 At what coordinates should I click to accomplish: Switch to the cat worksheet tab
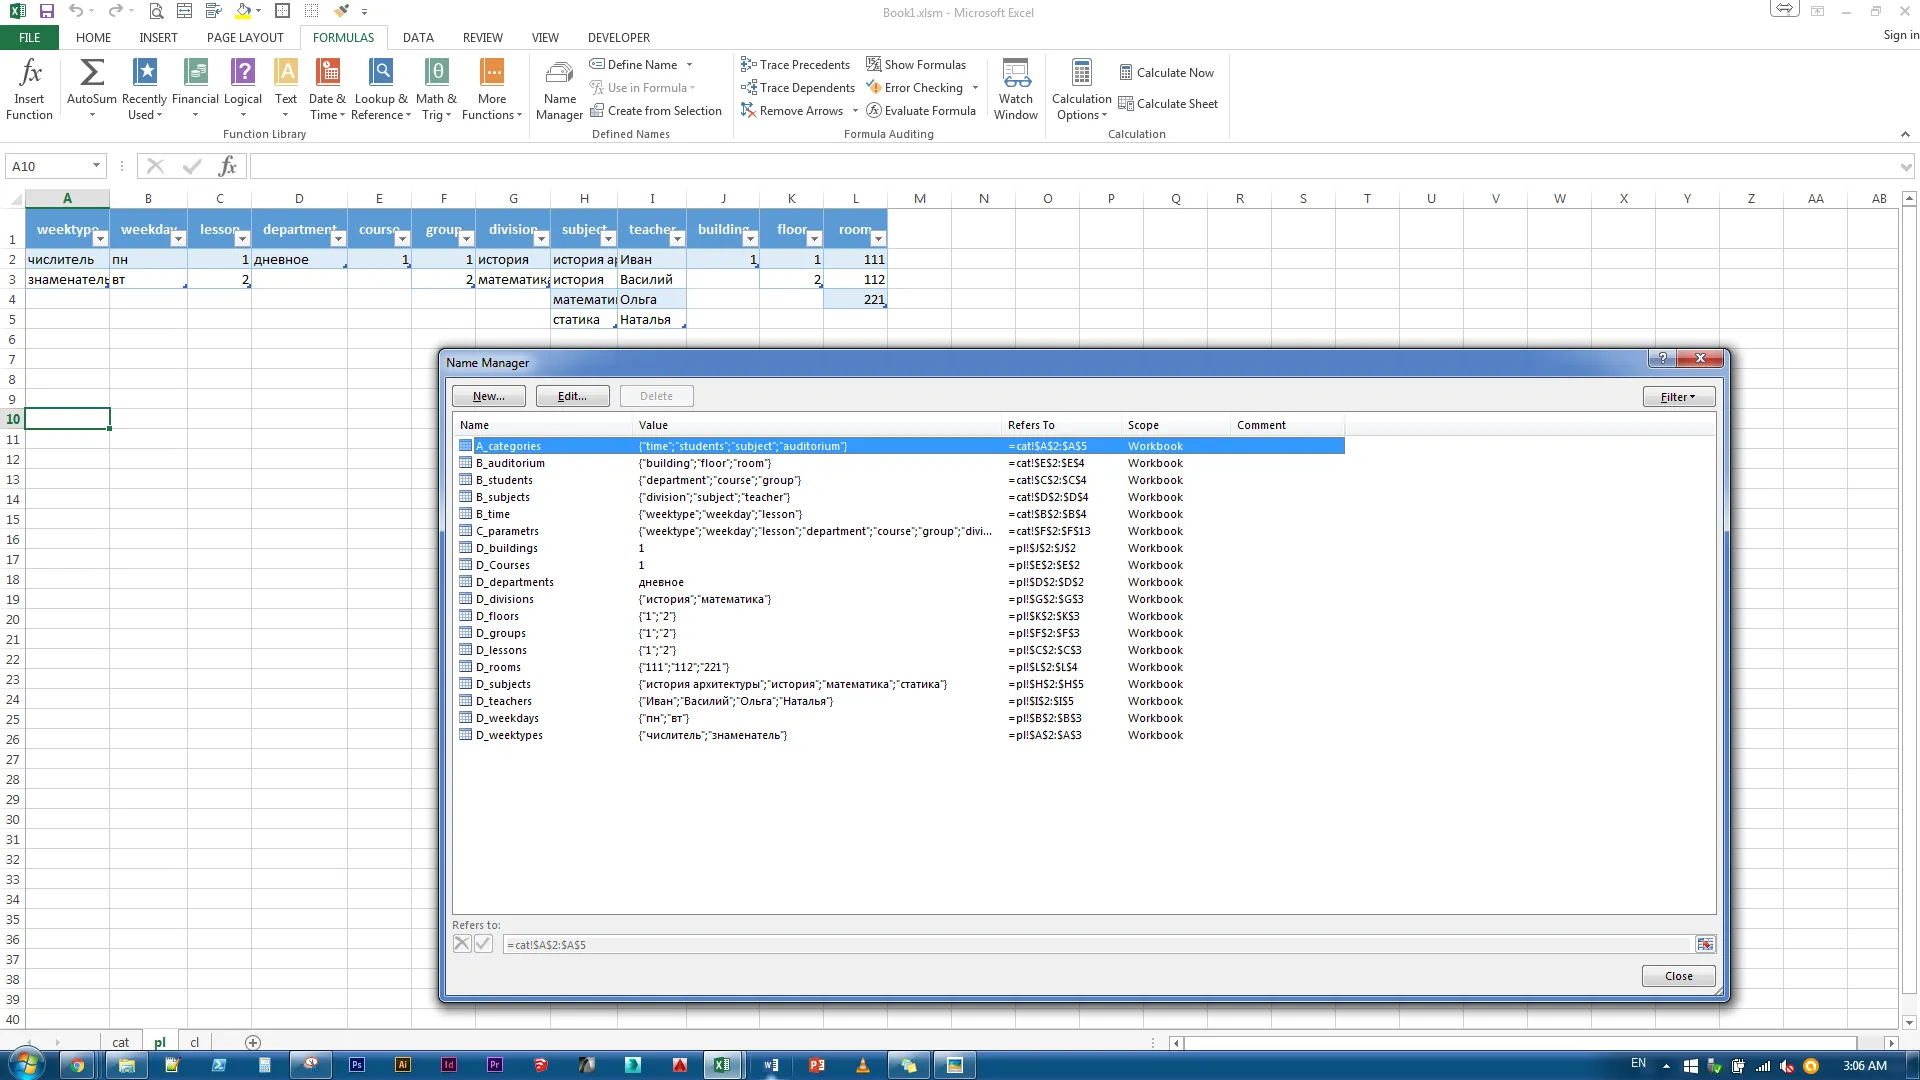[120, 1042]
